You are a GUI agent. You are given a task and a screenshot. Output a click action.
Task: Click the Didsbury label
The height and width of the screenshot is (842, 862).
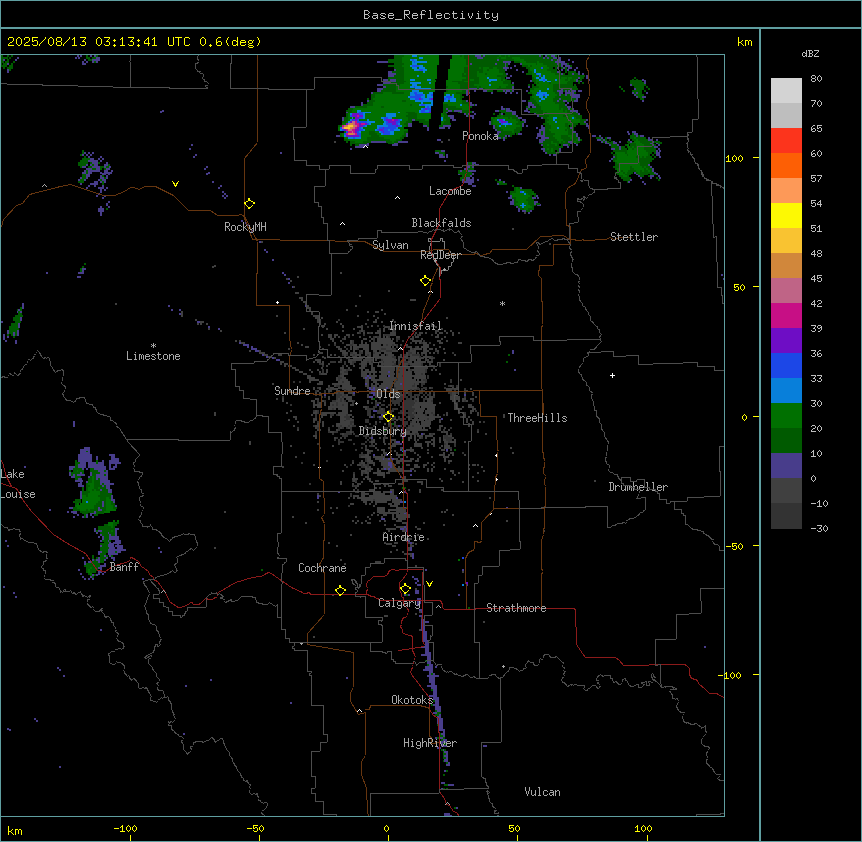[383, 431]
